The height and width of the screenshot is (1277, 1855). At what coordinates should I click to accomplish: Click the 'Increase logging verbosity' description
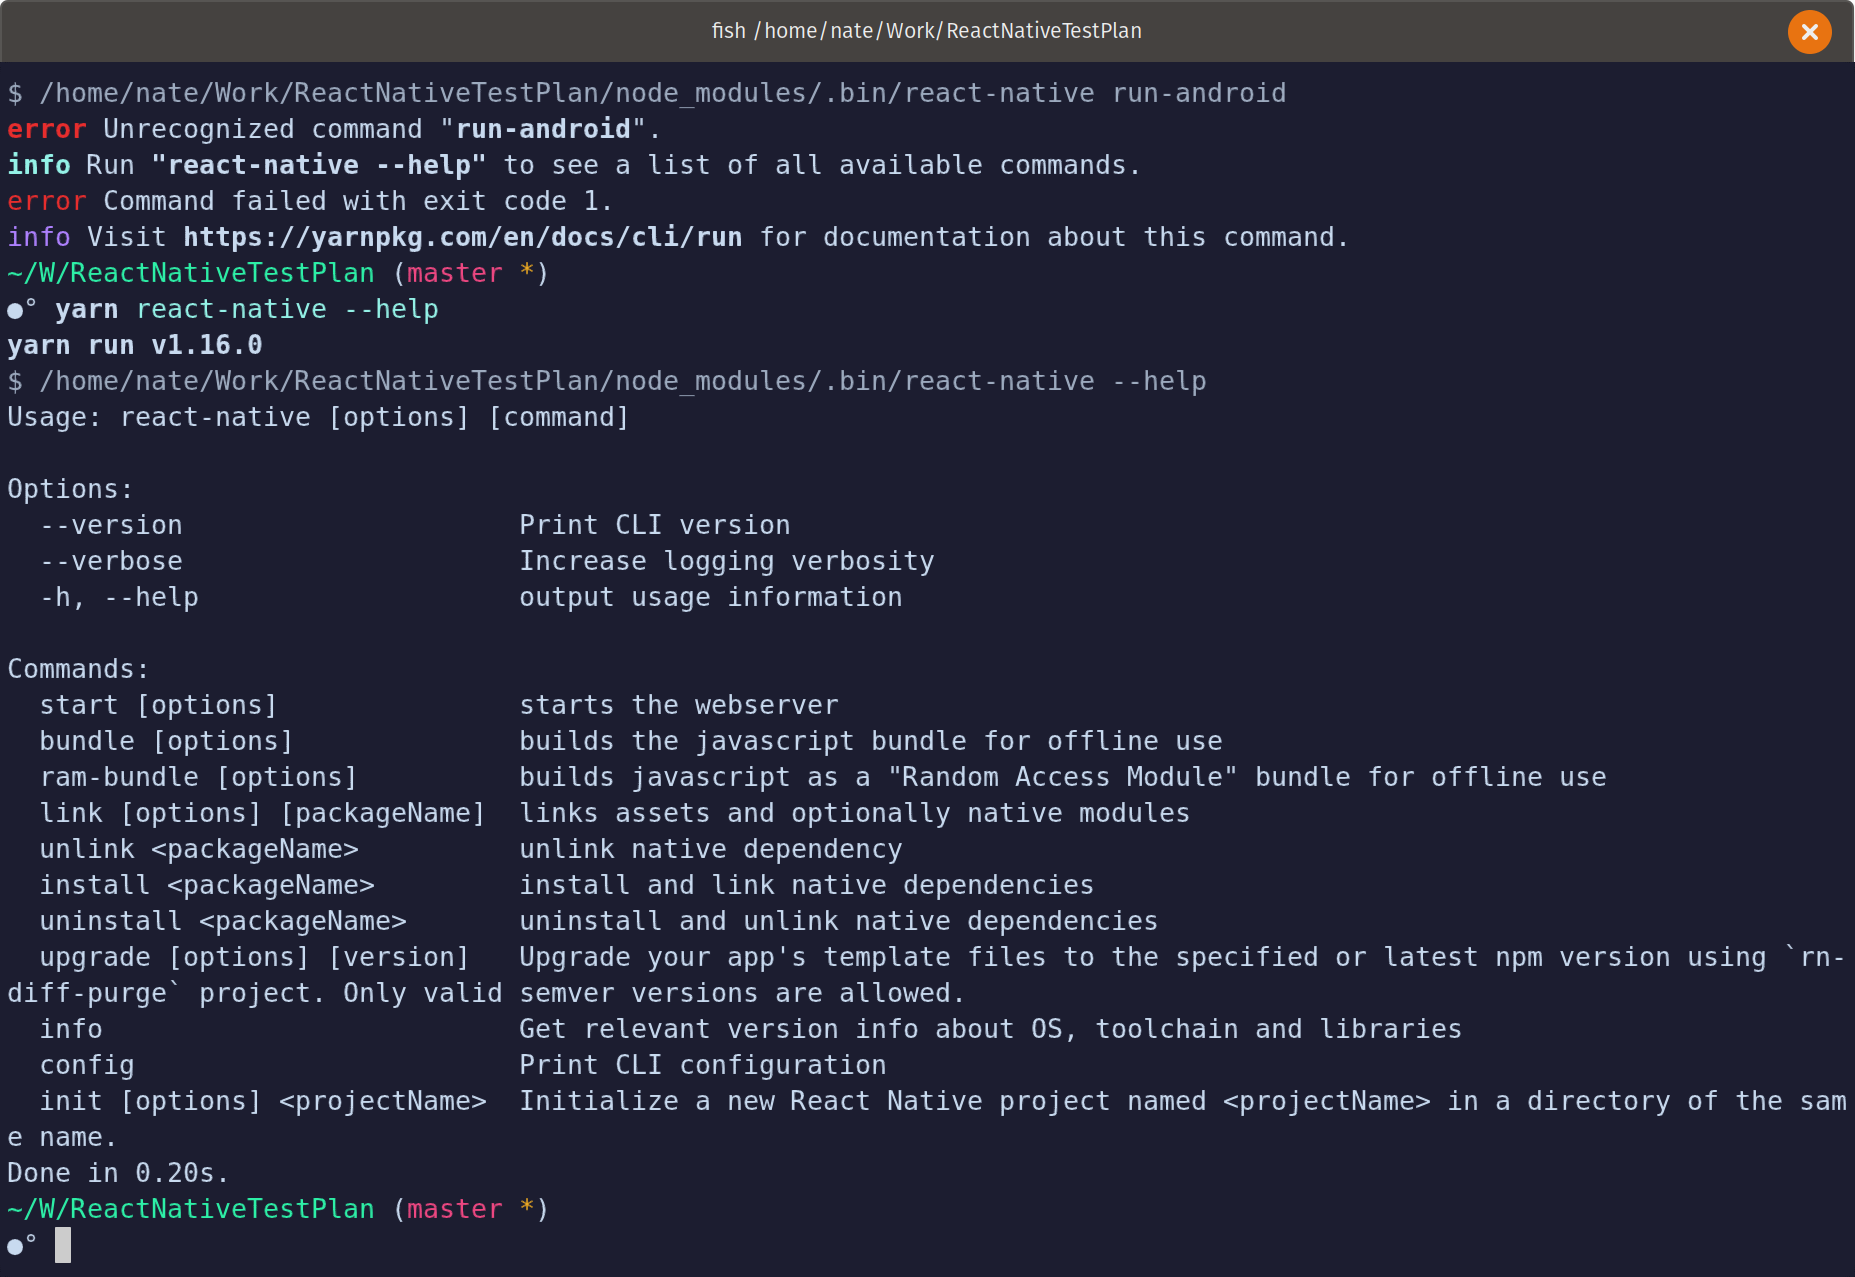727,561
